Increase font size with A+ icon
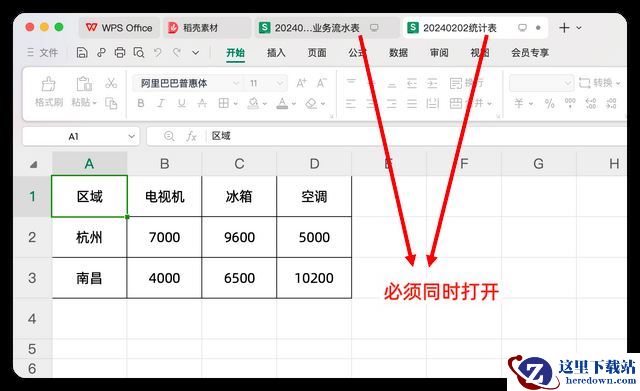The image size is (640, 391). pyautogui.click(x=301, y=83)
